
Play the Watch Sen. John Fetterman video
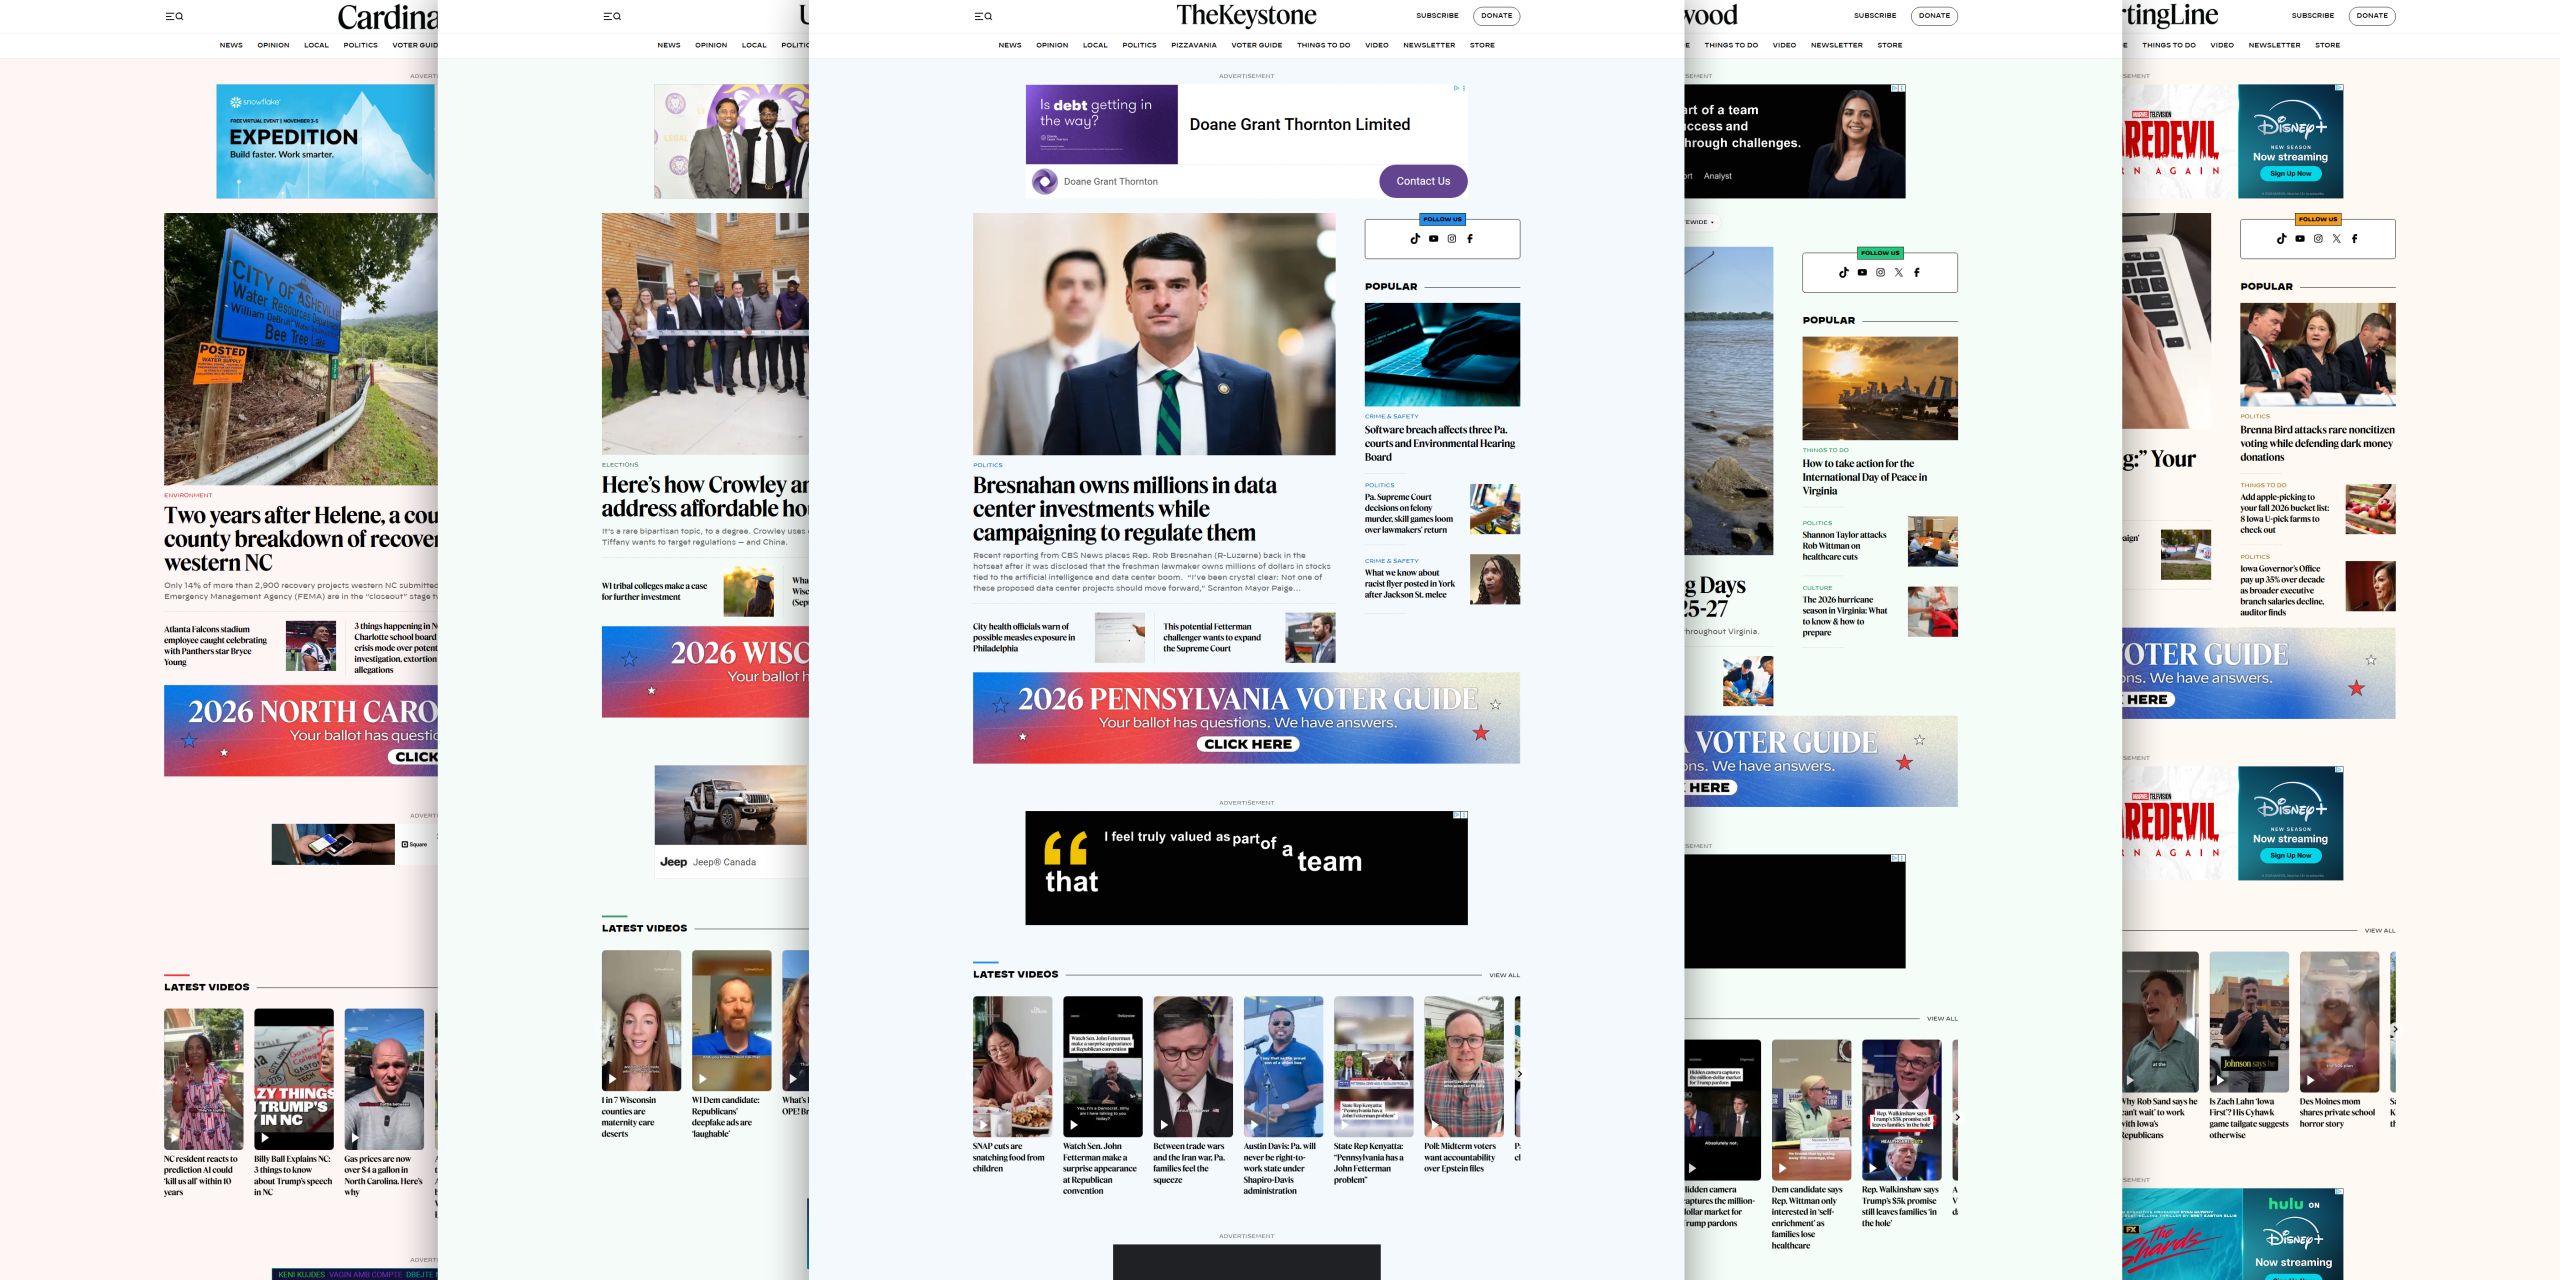coord(1102,1066)
